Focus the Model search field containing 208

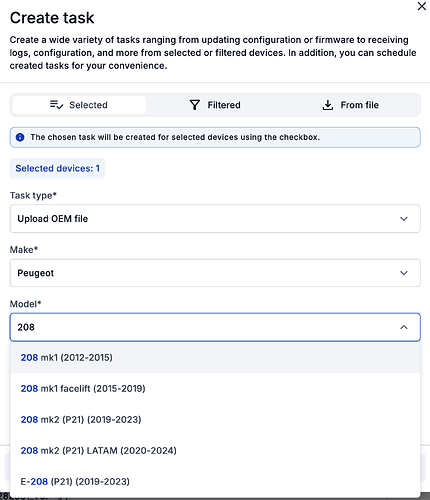point(215,327)
